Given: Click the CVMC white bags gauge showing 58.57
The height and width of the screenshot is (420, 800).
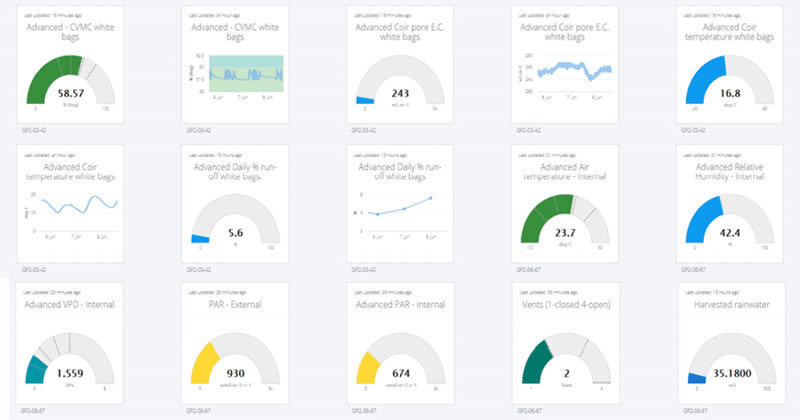Looking at the screenshot, I should [x=69, y=80].
